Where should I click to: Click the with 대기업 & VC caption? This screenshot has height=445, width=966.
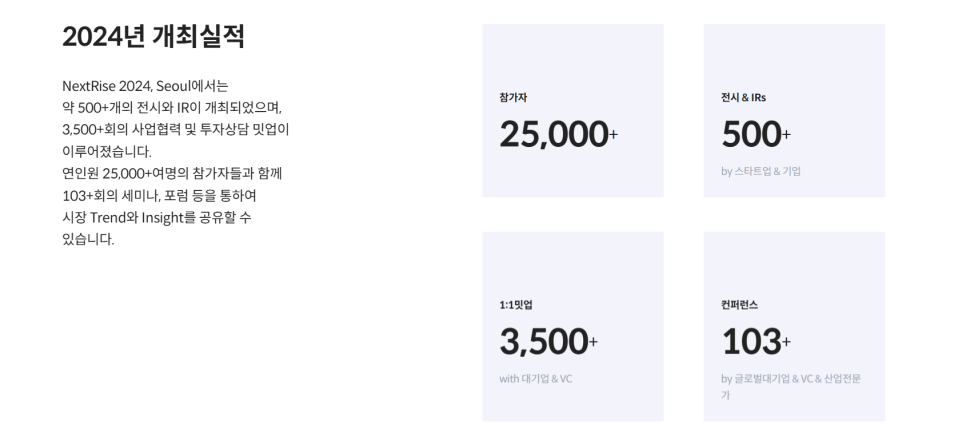tap(535, 378)
